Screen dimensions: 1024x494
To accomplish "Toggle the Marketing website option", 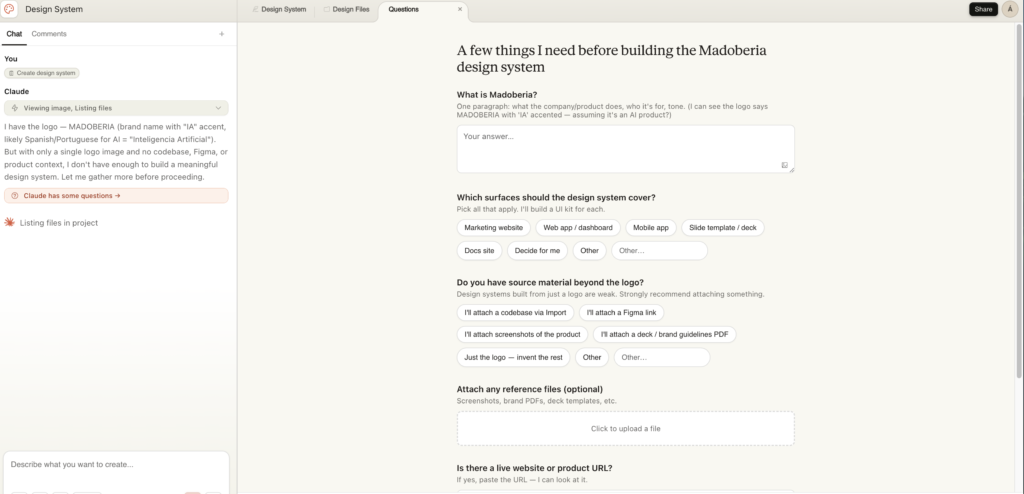I will coord(493,228).
